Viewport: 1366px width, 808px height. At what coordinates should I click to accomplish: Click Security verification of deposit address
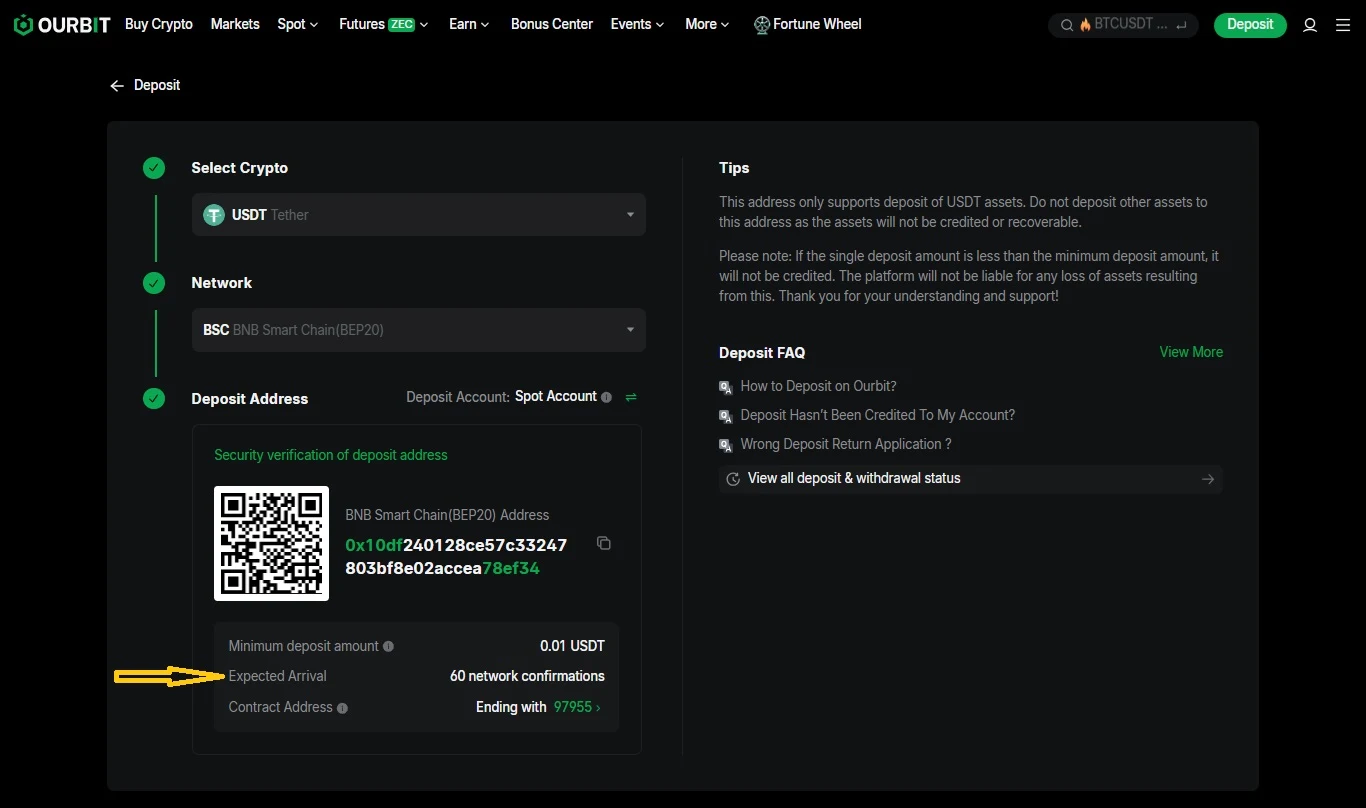(331, 455)
